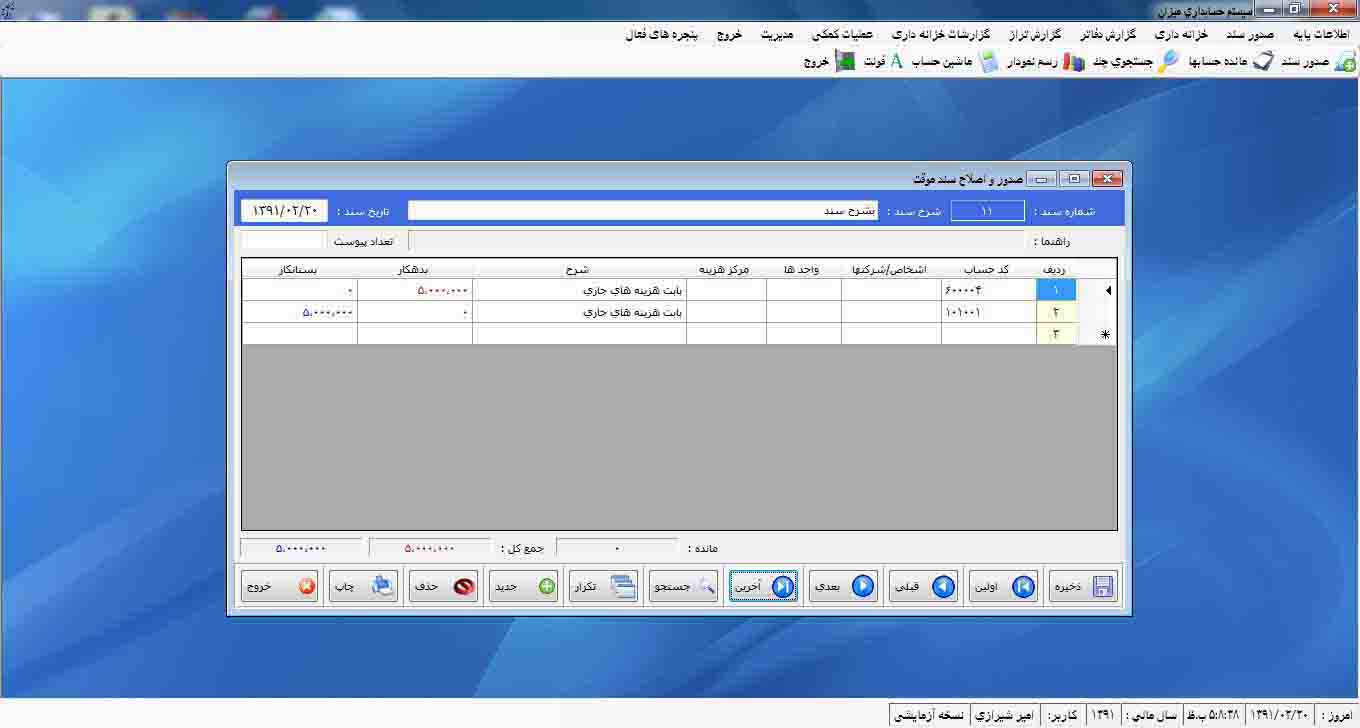This screenshot has width=1360, height=728.
Task: Click the شرح column header
Action: [x=580, y=269]
